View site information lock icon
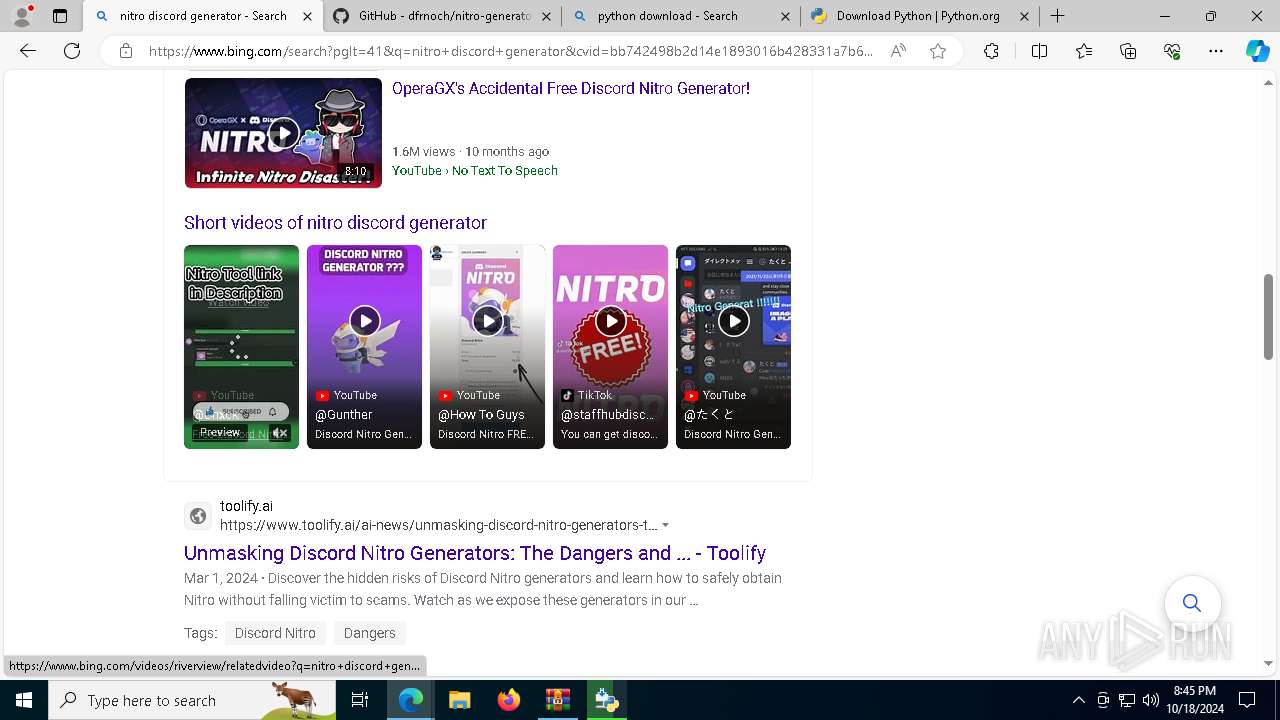 (126, 51)
